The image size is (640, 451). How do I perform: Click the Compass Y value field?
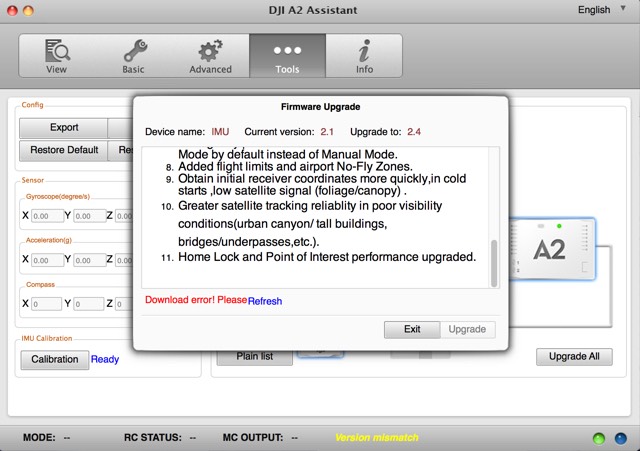coord(89,304)
